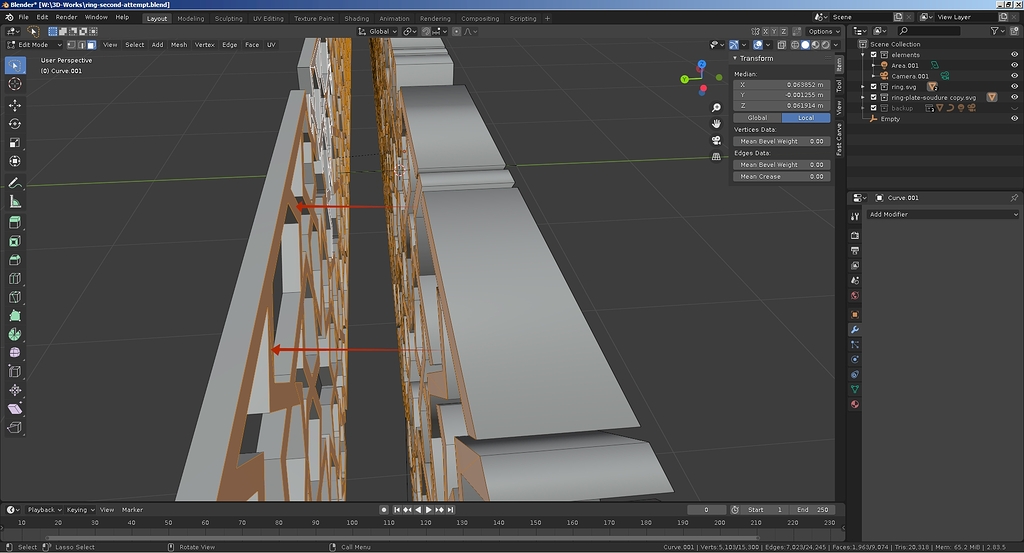
Task: Open the Edit Mode dropdown
Action: [x=34, y=45]
